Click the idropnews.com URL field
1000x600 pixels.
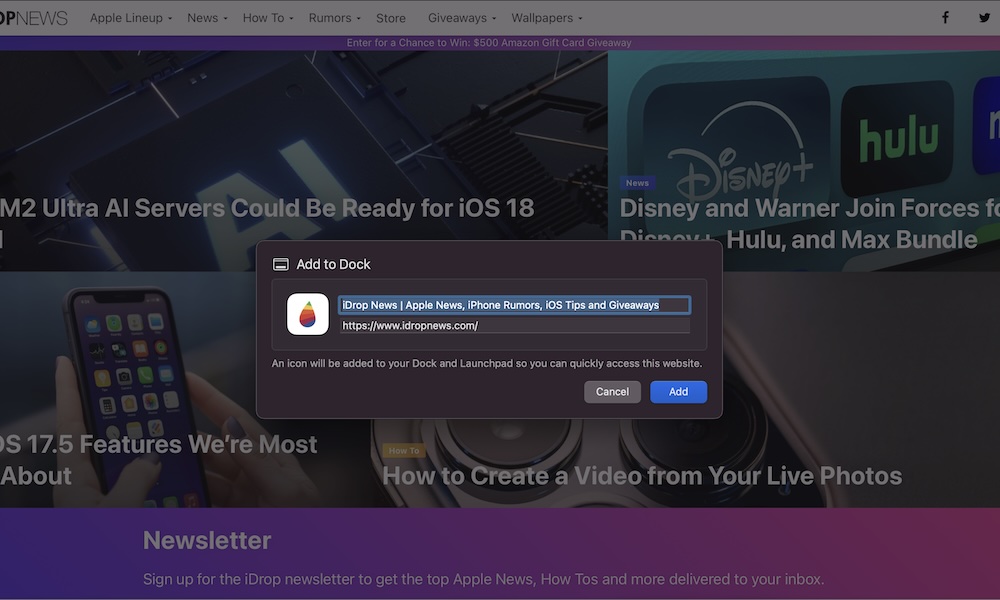514,326
